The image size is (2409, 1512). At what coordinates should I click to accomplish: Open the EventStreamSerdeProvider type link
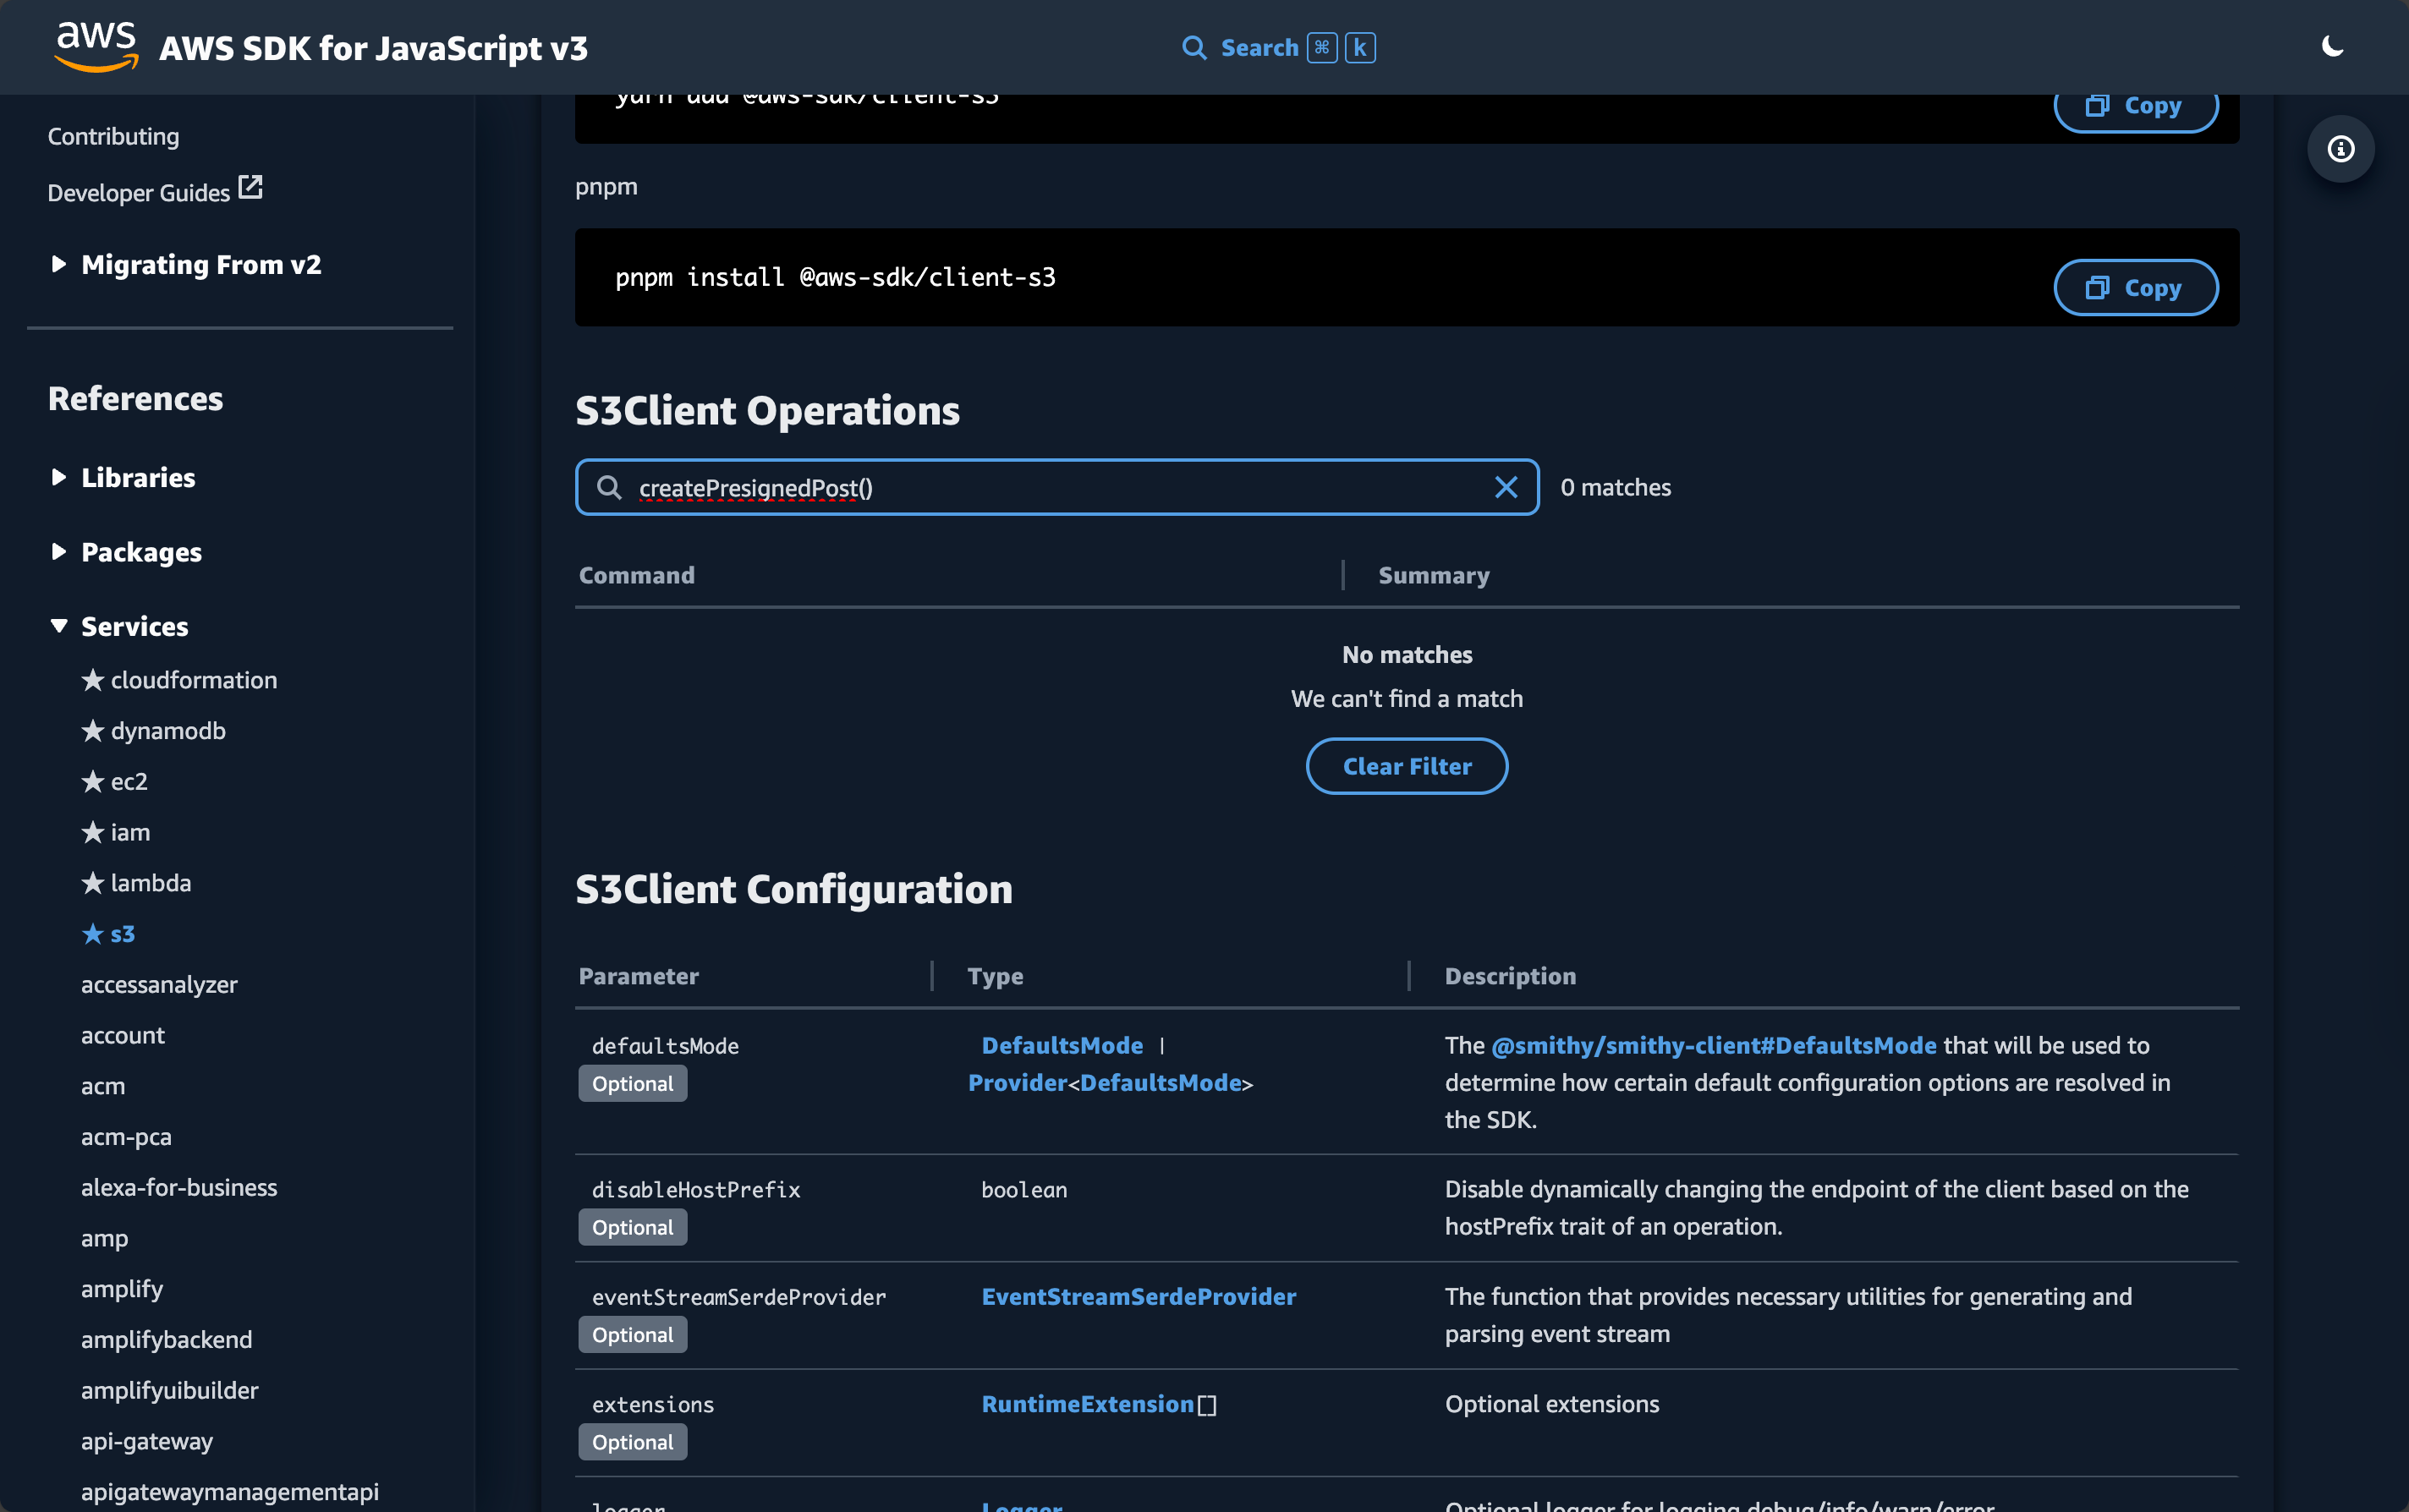(x=1138, y=1296)
